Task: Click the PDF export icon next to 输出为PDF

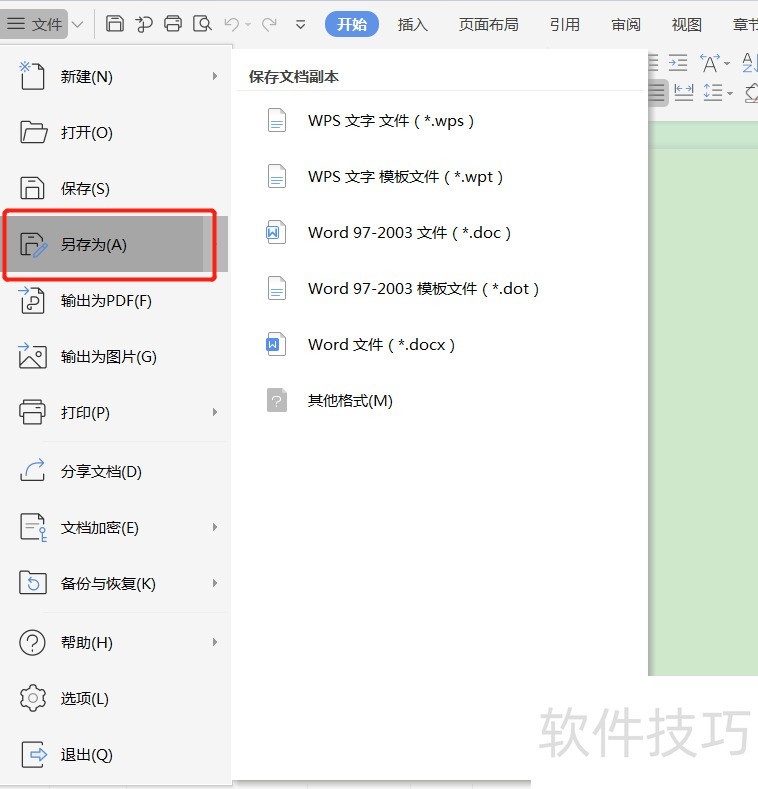Action: (32, 300)
